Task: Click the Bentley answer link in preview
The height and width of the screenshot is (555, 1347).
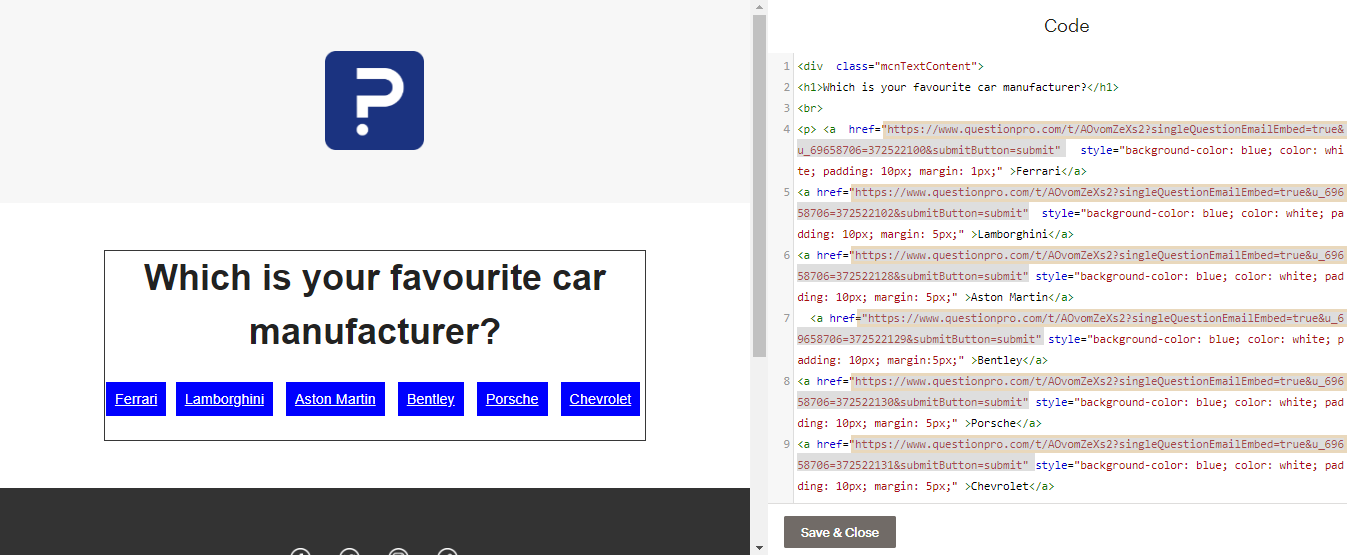Action: (430, 399)
